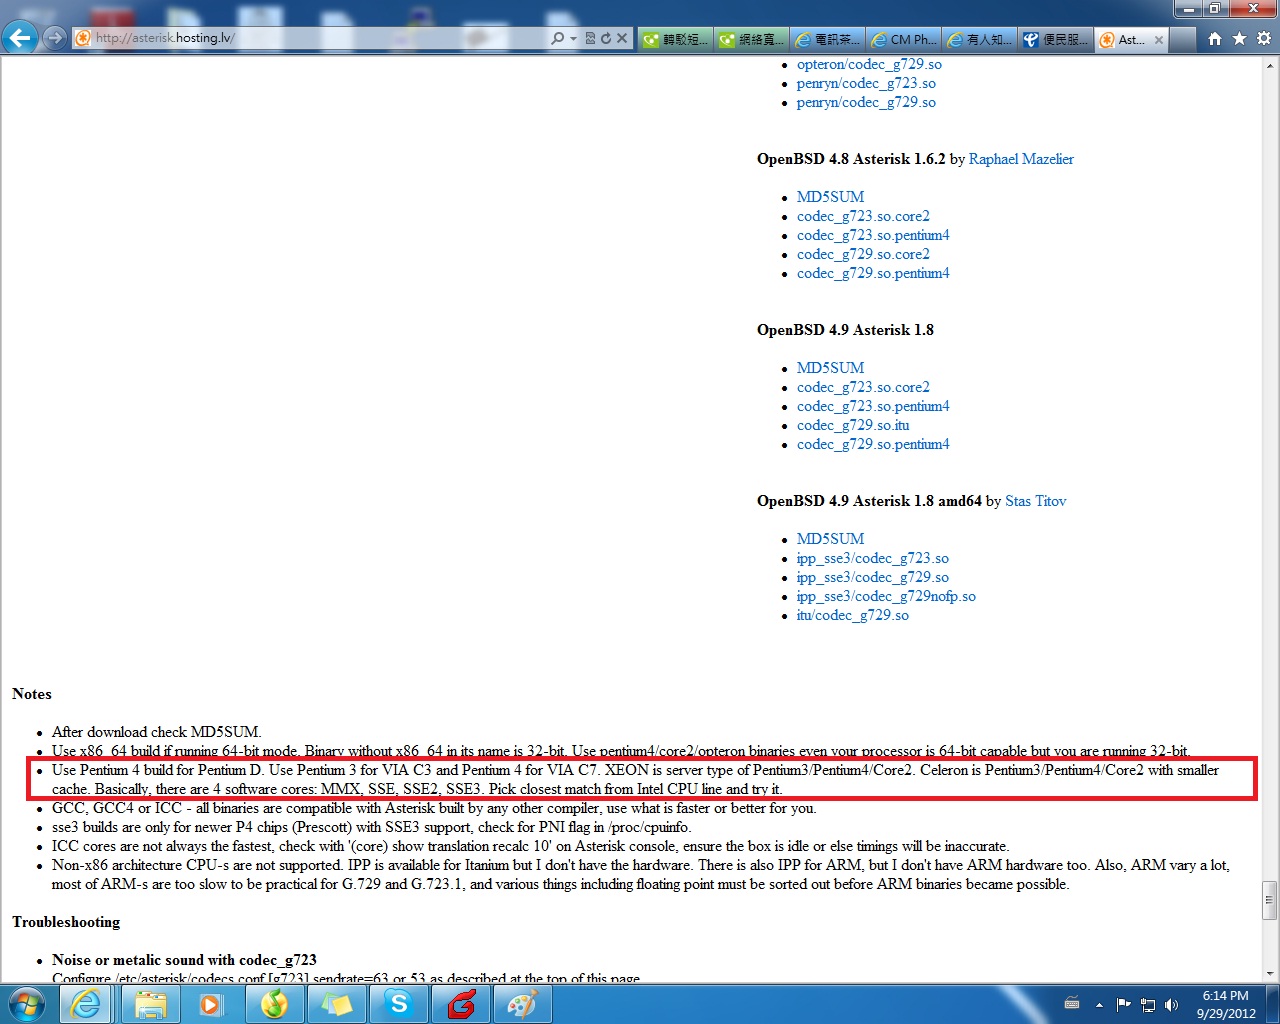Show hidden tray icons arrow
Viewport: 1280px width, 1024px height.
1099,1005
